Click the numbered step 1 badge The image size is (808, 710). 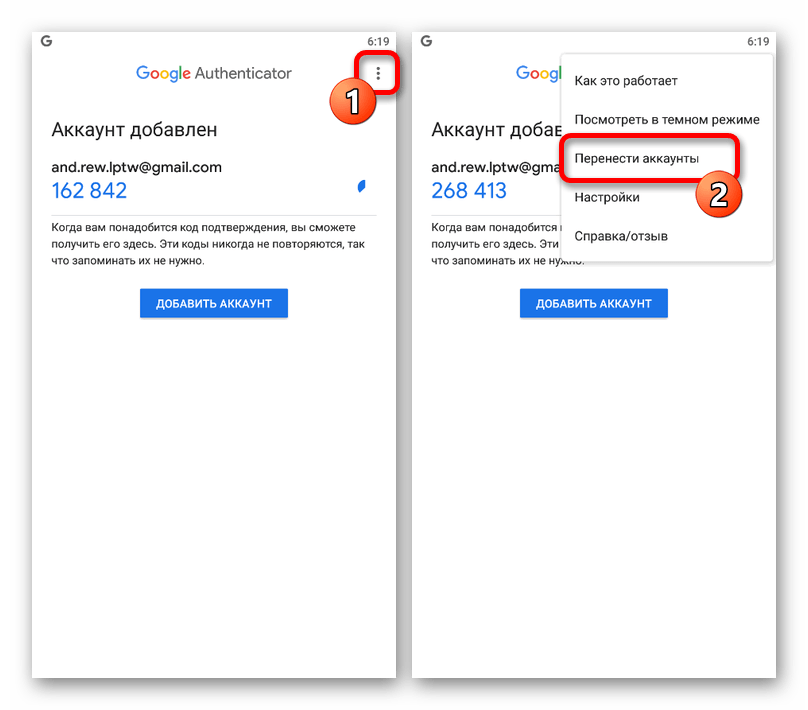coord(352,101)
